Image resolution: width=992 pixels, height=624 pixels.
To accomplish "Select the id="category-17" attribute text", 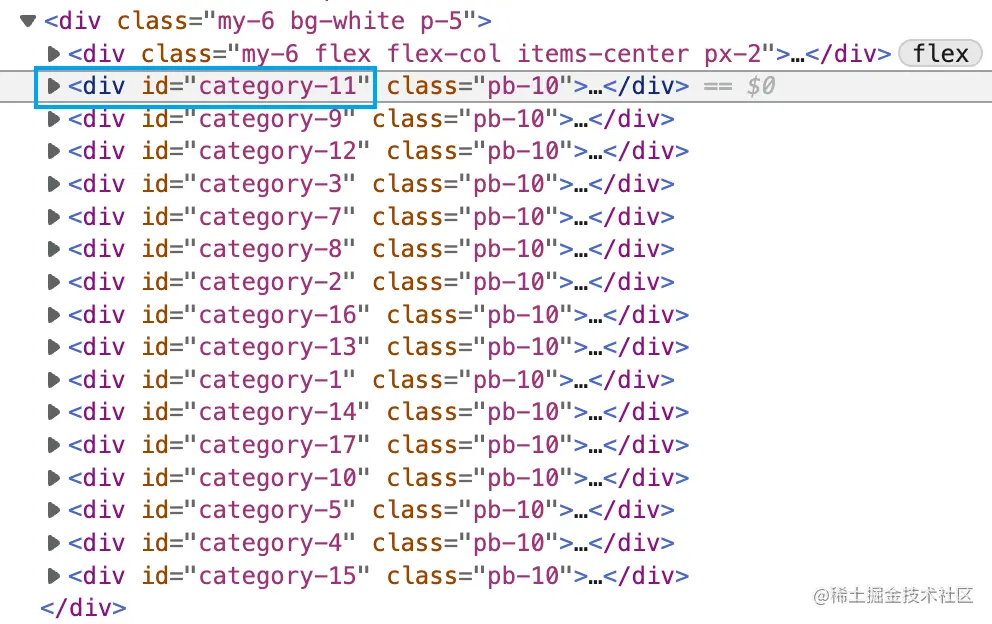I will click(x=256, y=446).
